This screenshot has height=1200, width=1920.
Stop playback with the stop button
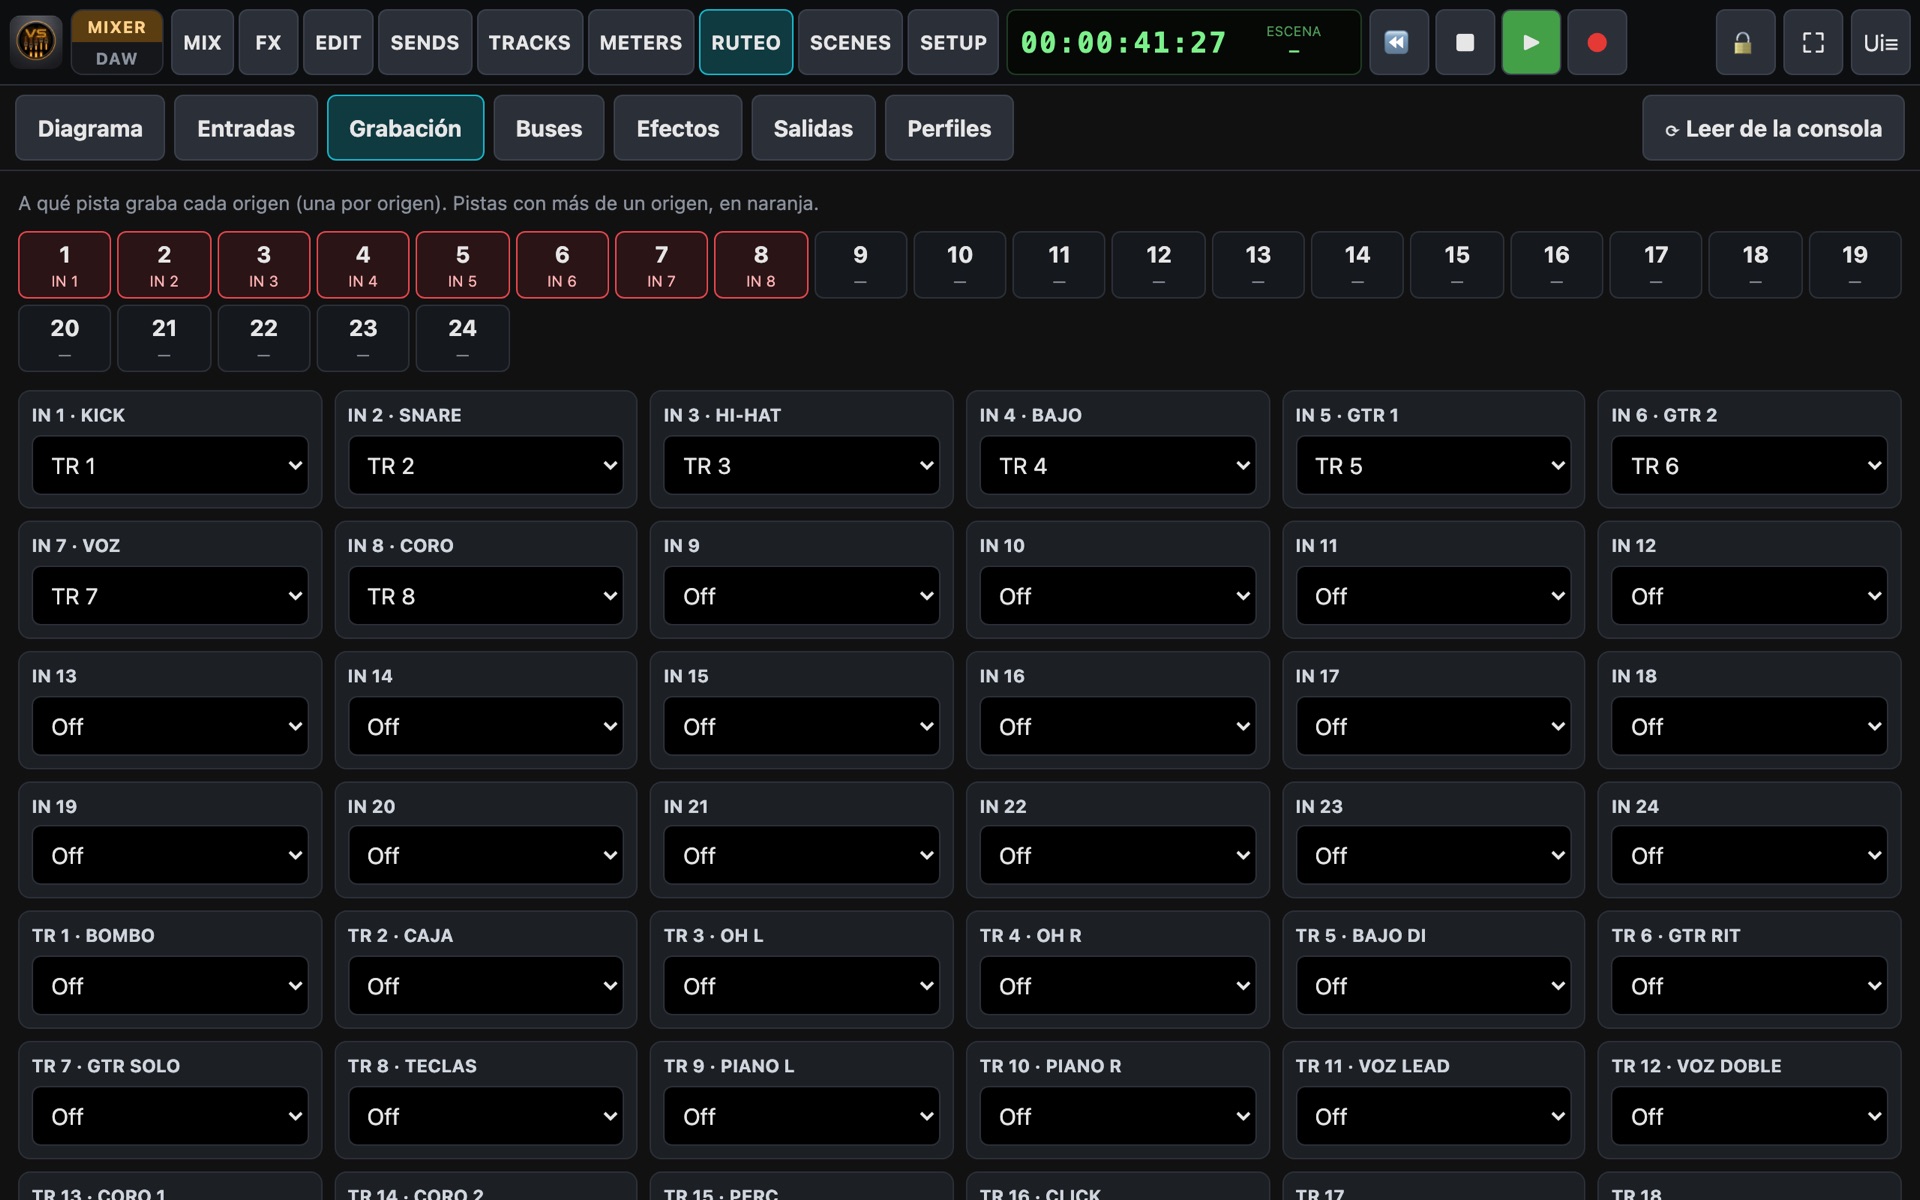click(x=1464, y=42)
